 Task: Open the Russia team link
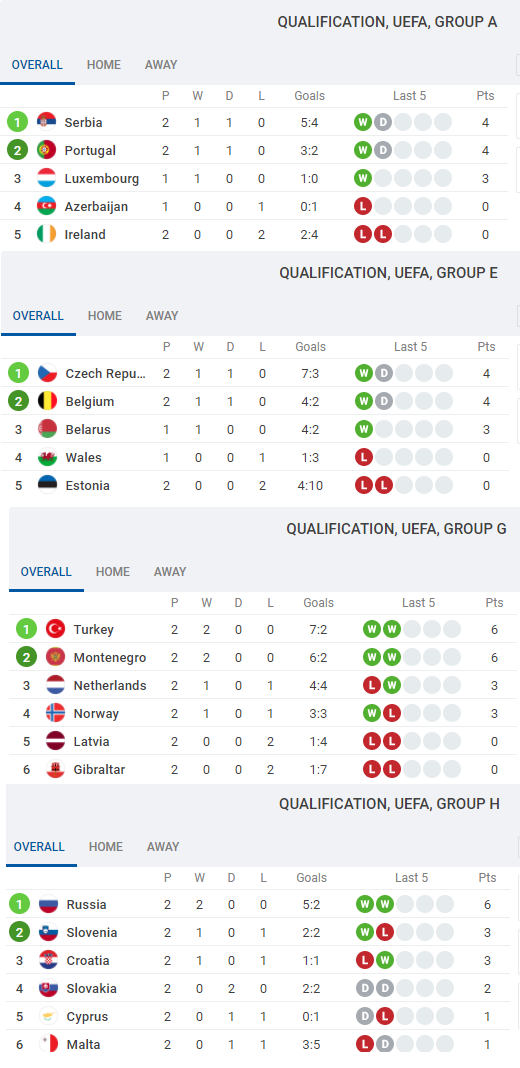[87, 905]
